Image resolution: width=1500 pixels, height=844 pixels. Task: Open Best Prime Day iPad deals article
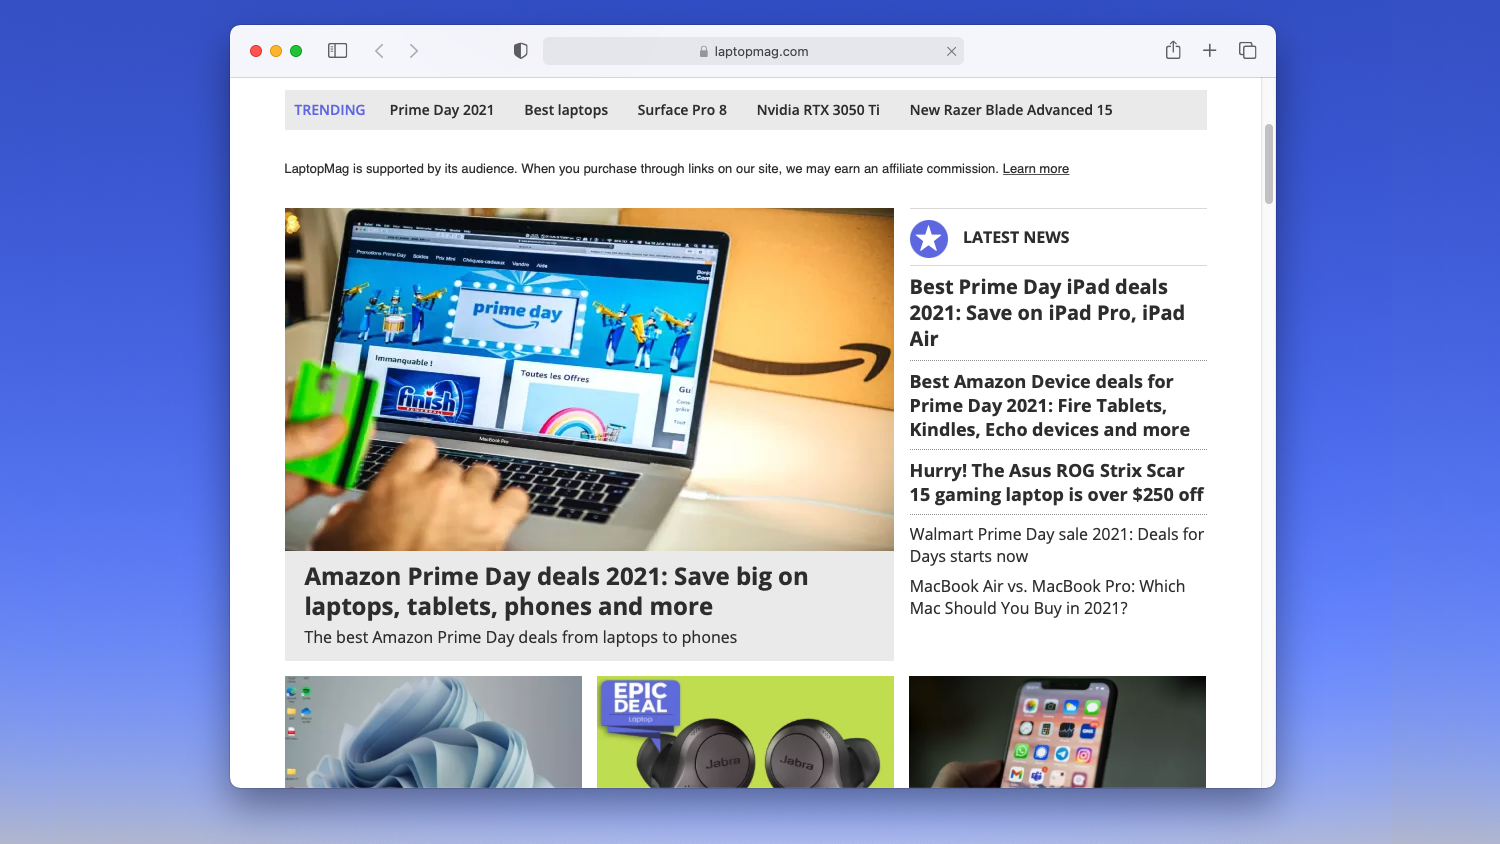(1047, 313)
